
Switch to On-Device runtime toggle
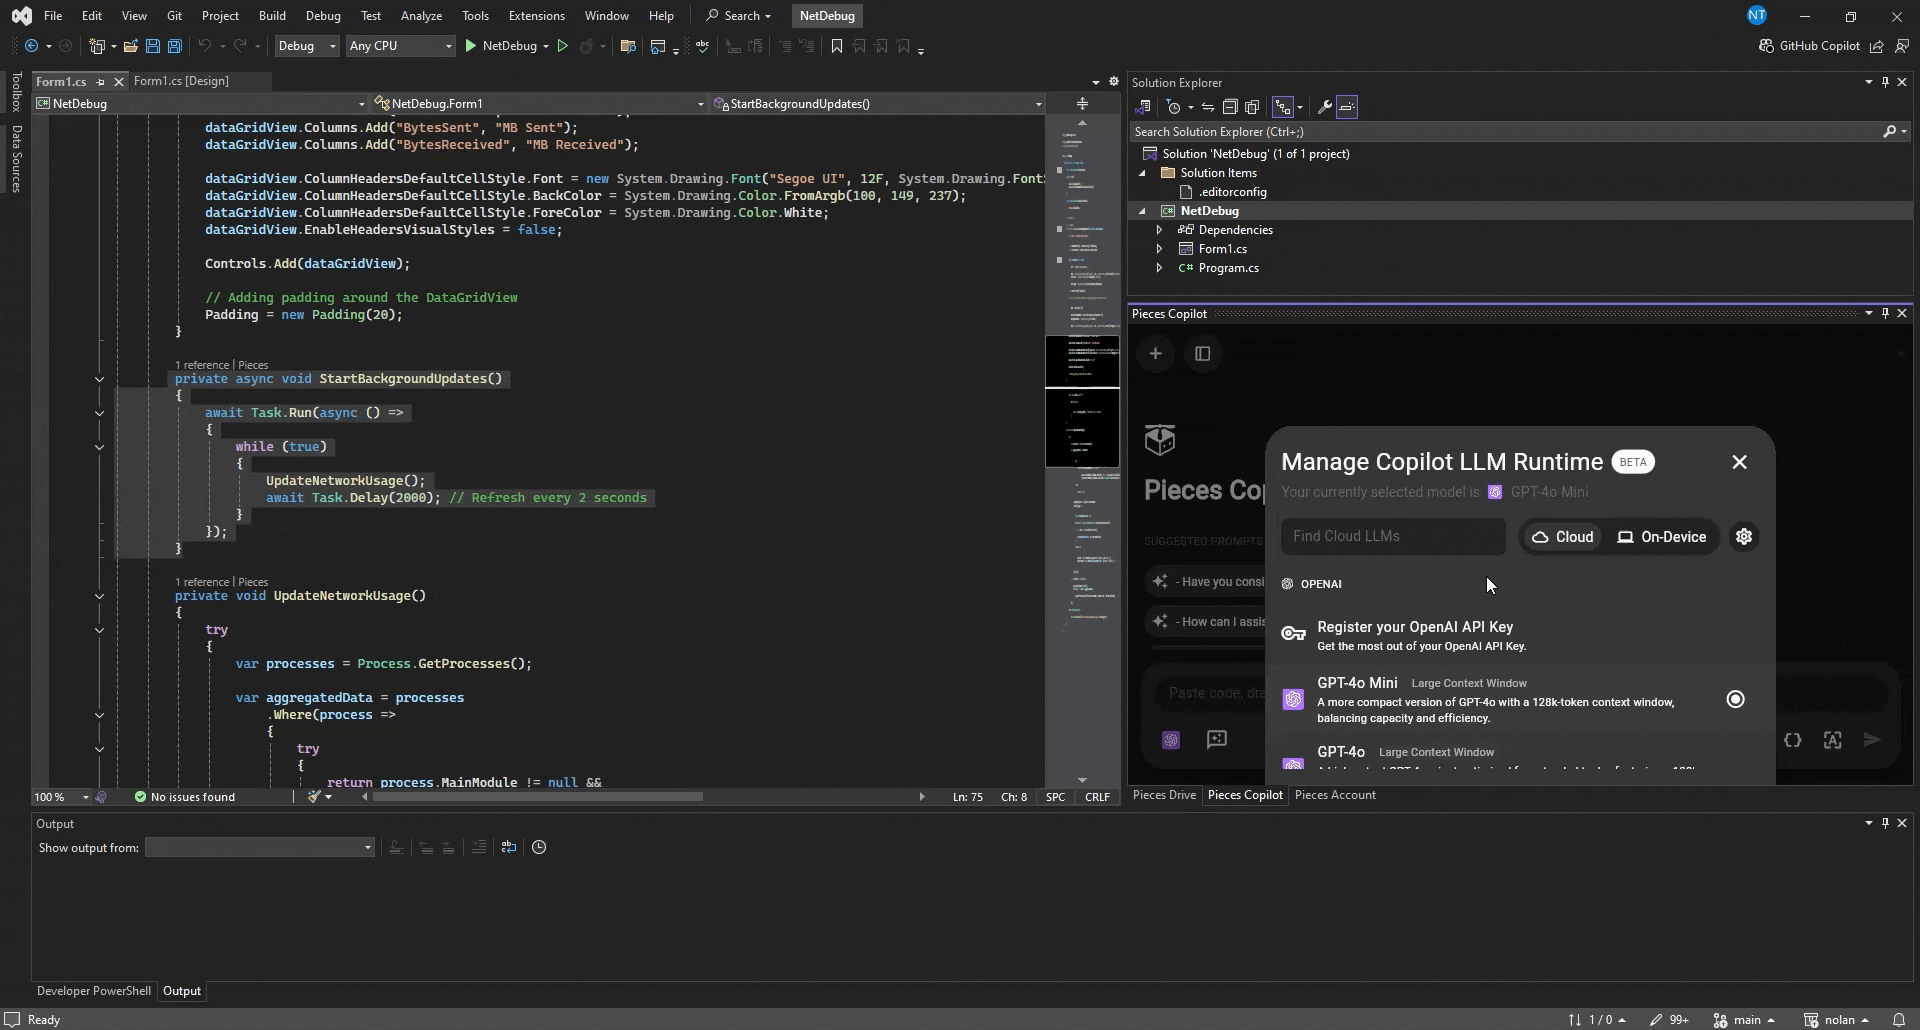[1662, 537]
